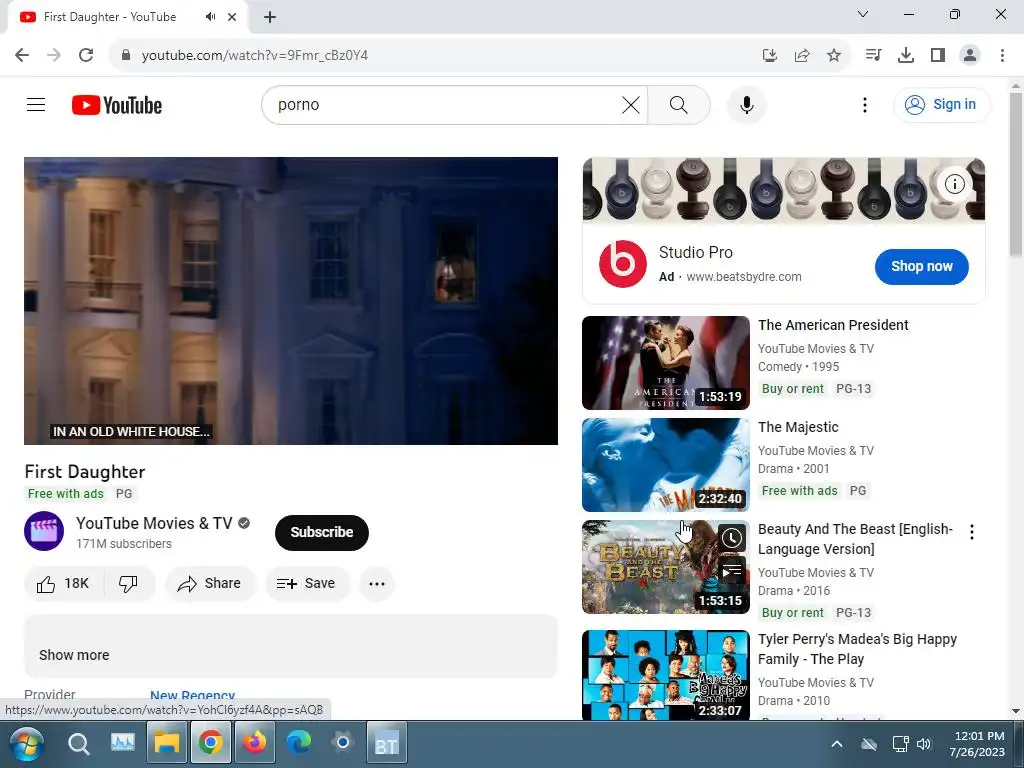
Task: Run search with the magnifier button
Action: (679, 104)
